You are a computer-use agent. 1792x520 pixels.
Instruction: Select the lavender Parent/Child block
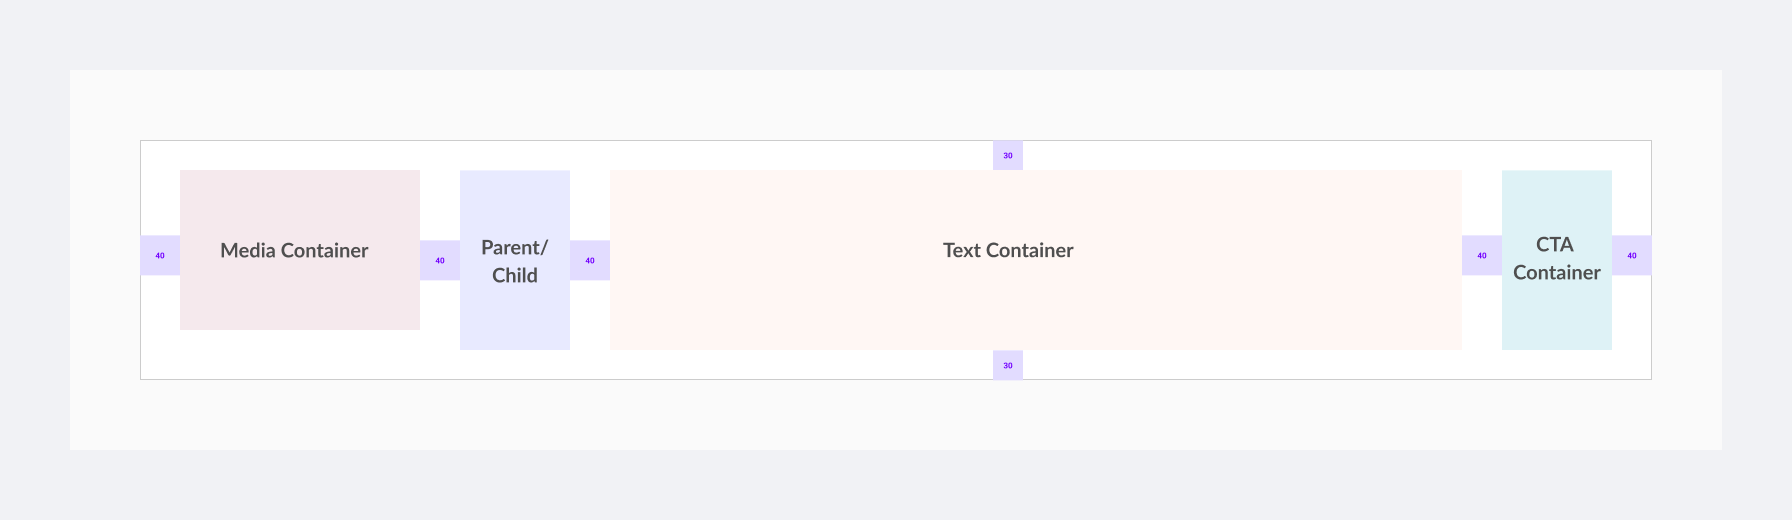pos(515,260)
